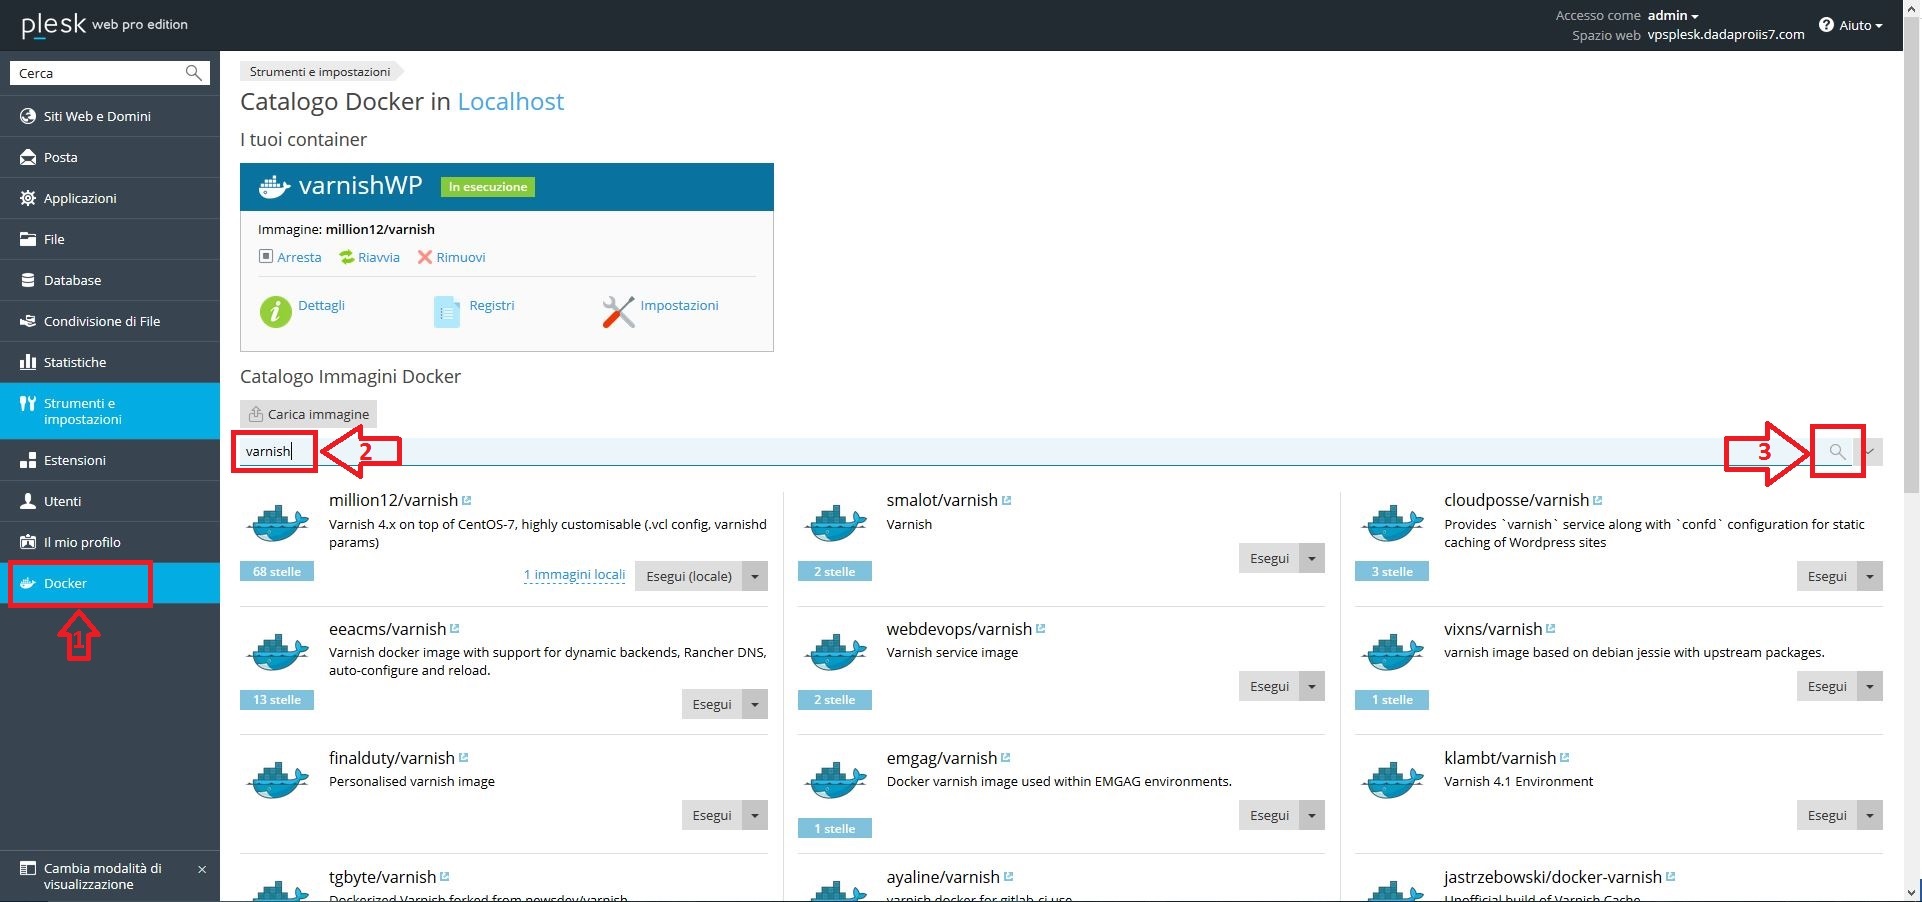Open the Estensioni section

tap(74, 460)
